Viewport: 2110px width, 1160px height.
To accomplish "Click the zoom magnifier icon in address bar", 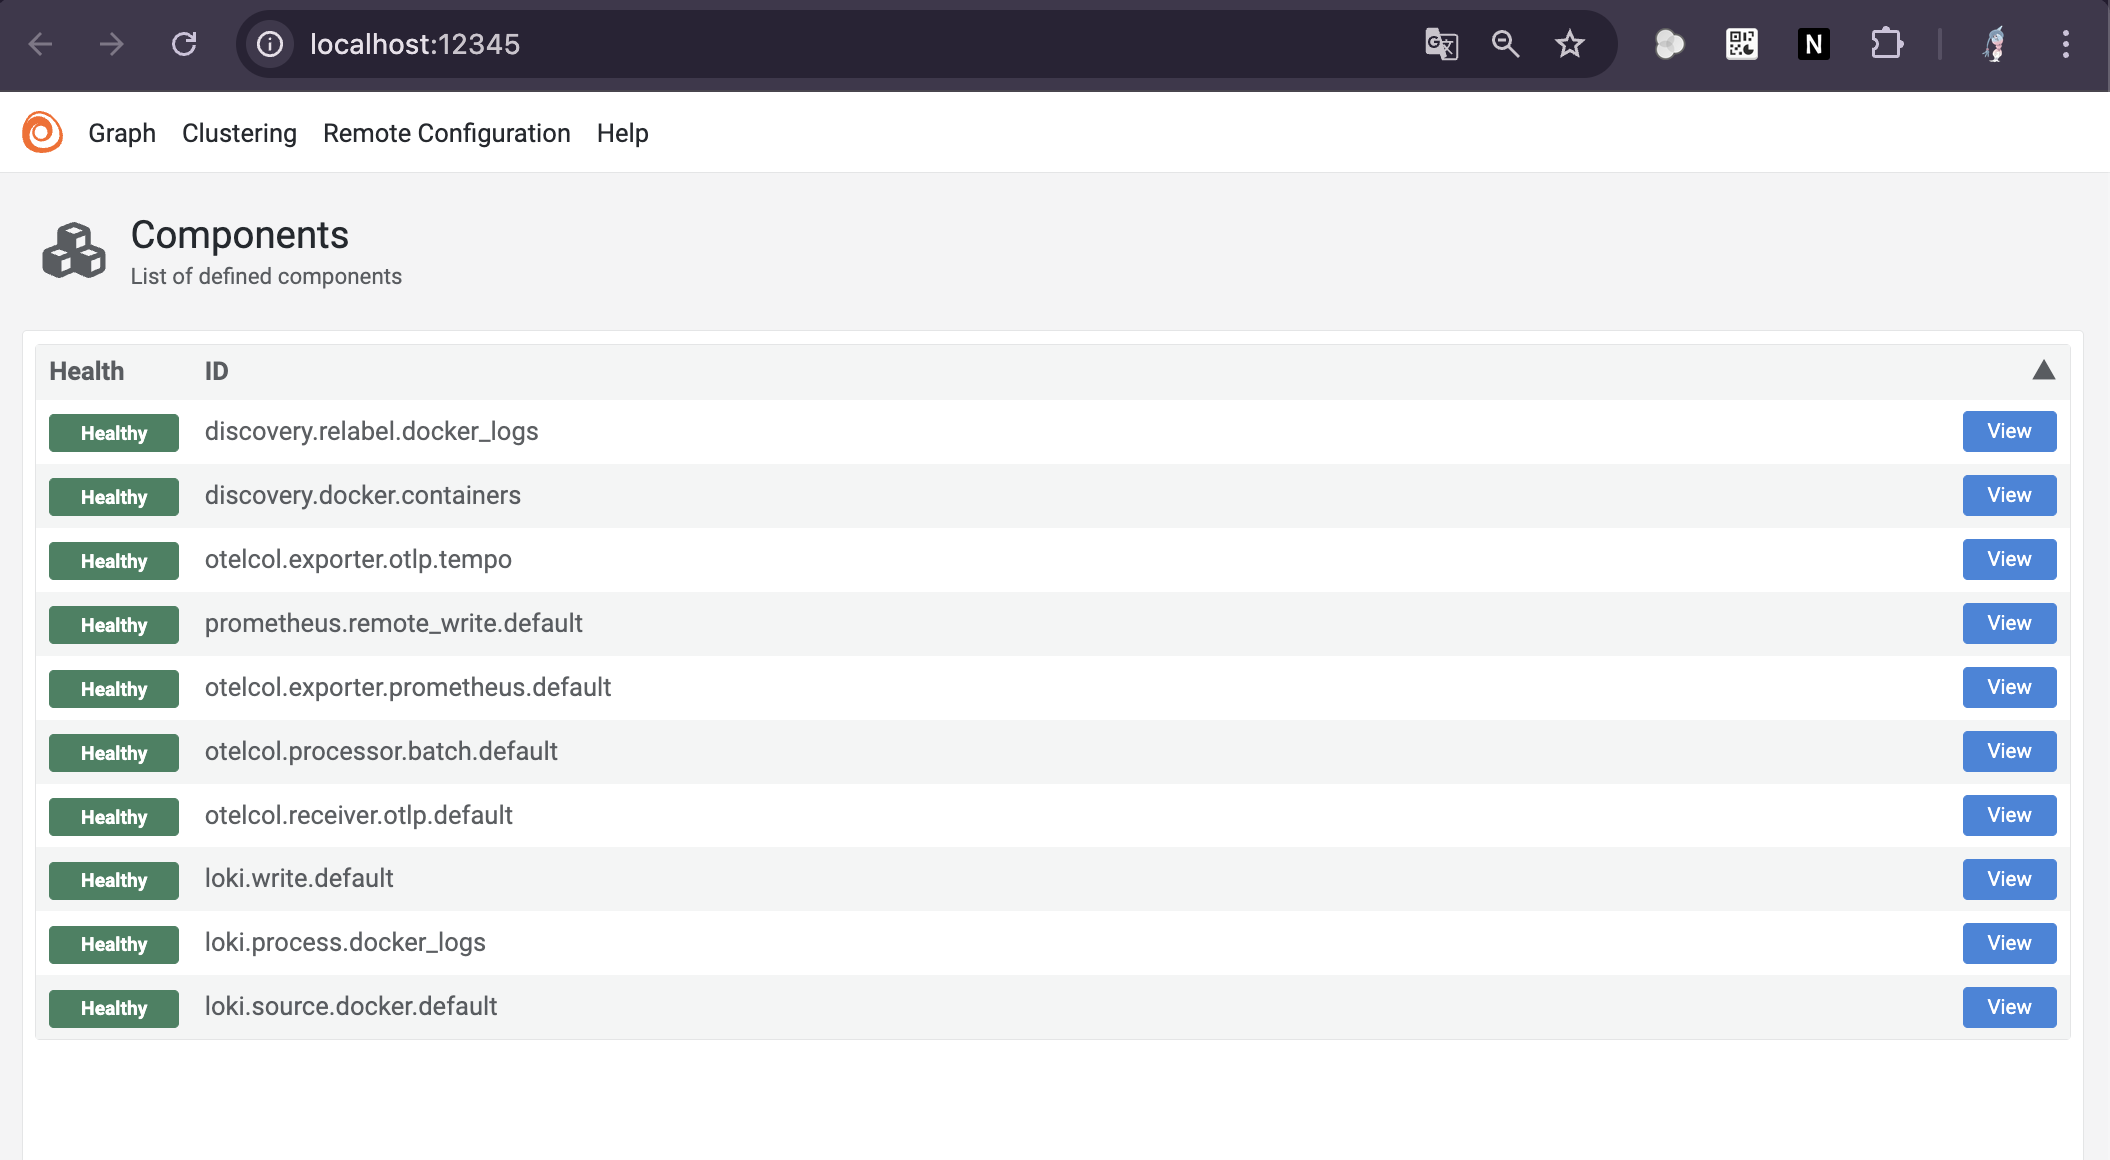I will pyautogui.click(x=1505, y=44).
